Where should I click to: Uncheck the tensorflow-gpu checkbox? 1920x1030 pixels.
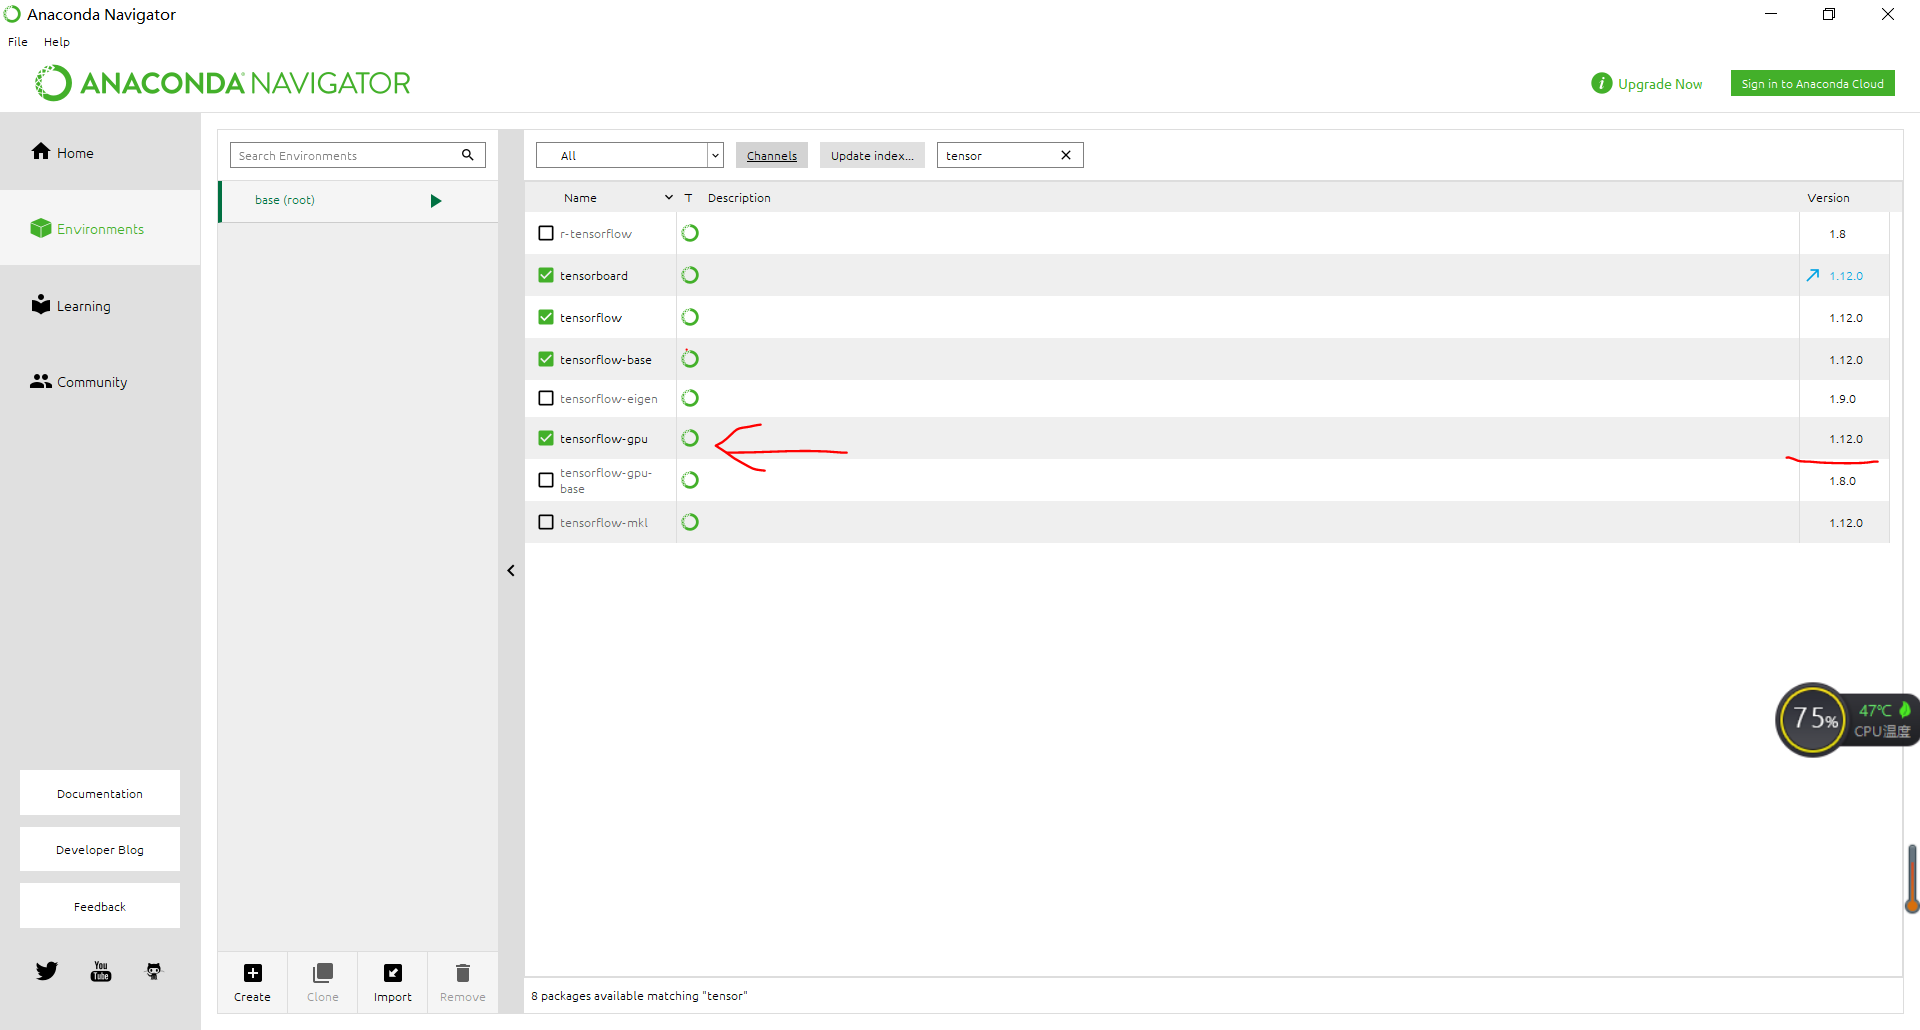click(546, 438)
